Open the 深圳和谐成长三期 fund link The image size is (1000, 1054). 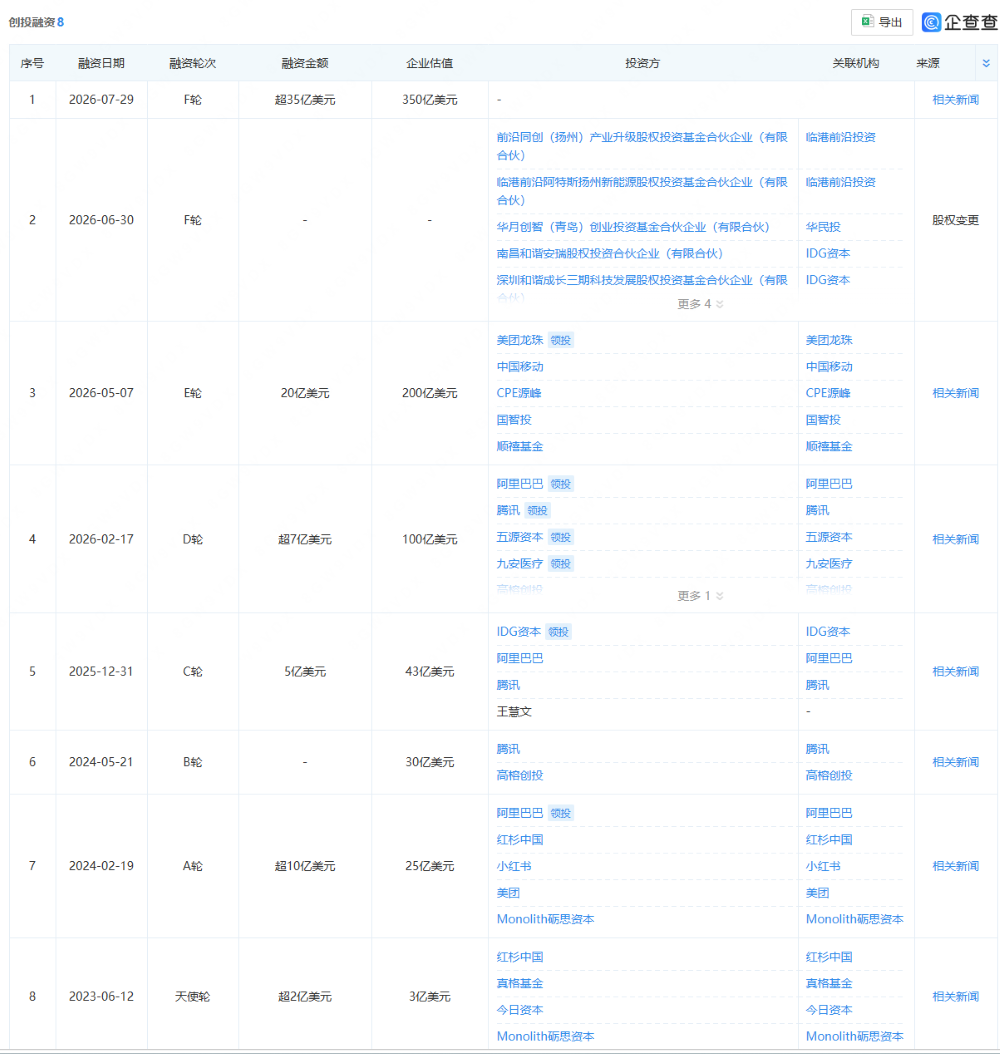(x=642, y=280)
